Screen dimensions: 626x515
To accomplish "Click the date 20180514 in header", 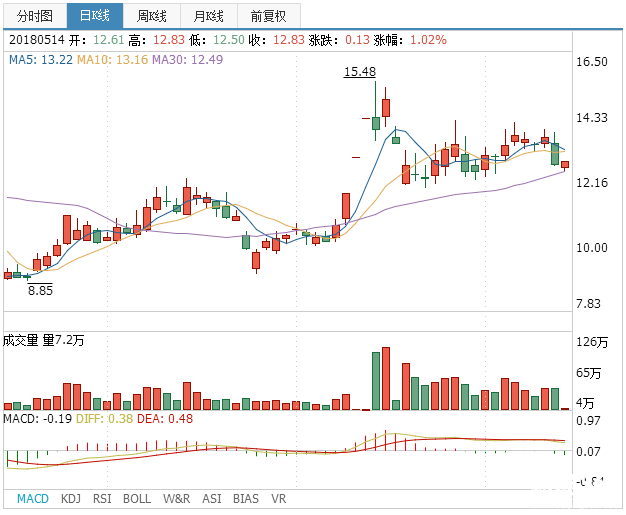I will pos(37,40).
